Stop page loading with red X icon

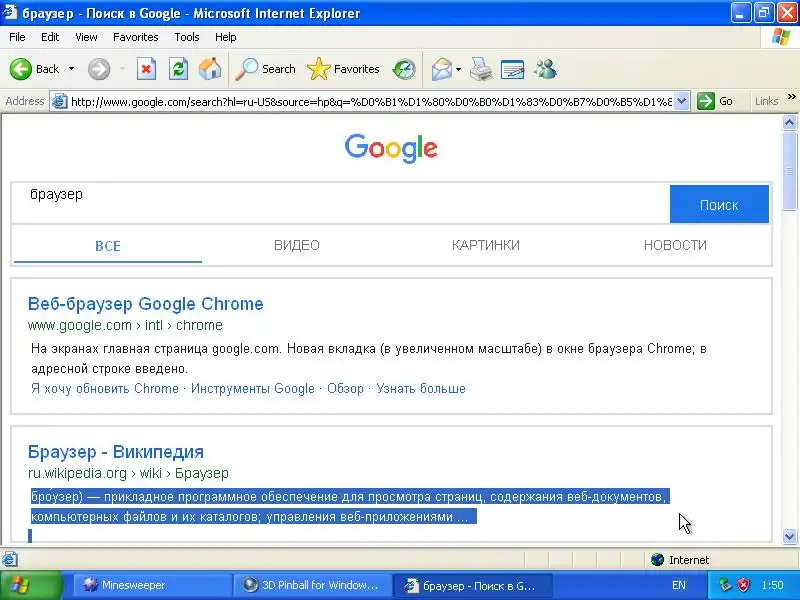(146, 69)
